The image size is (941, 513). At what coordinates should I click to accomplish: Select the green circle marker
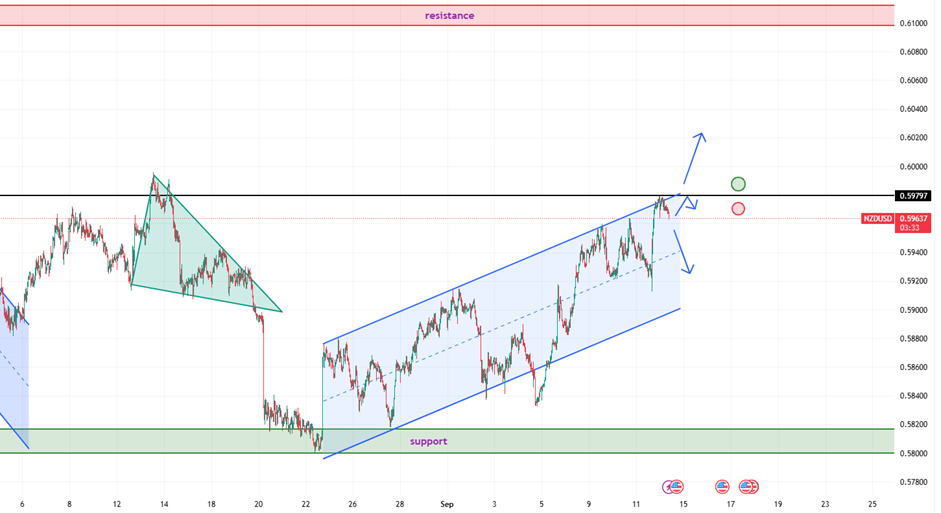pyautogui.click(x=738, y=184)
